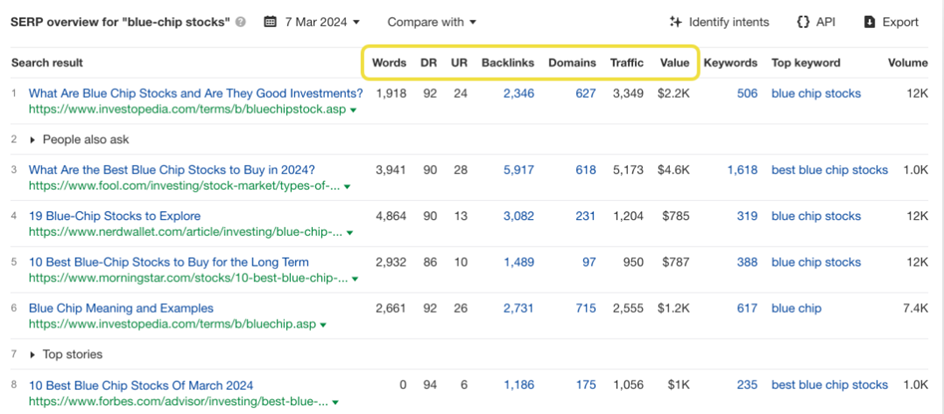Click the Export button
The height and width of the screenshot is (414, 944).
(891, 22)
